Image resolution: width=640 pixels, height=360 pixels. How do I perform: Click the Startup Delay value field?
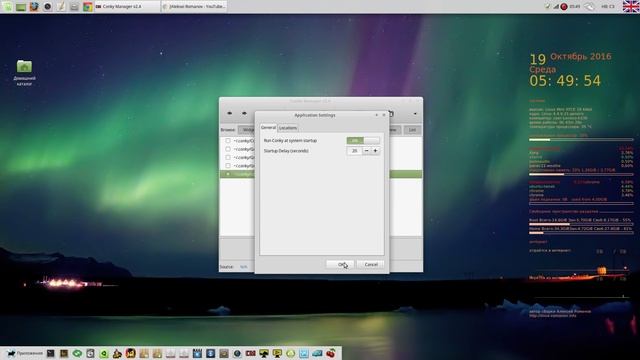pos(354,151)
